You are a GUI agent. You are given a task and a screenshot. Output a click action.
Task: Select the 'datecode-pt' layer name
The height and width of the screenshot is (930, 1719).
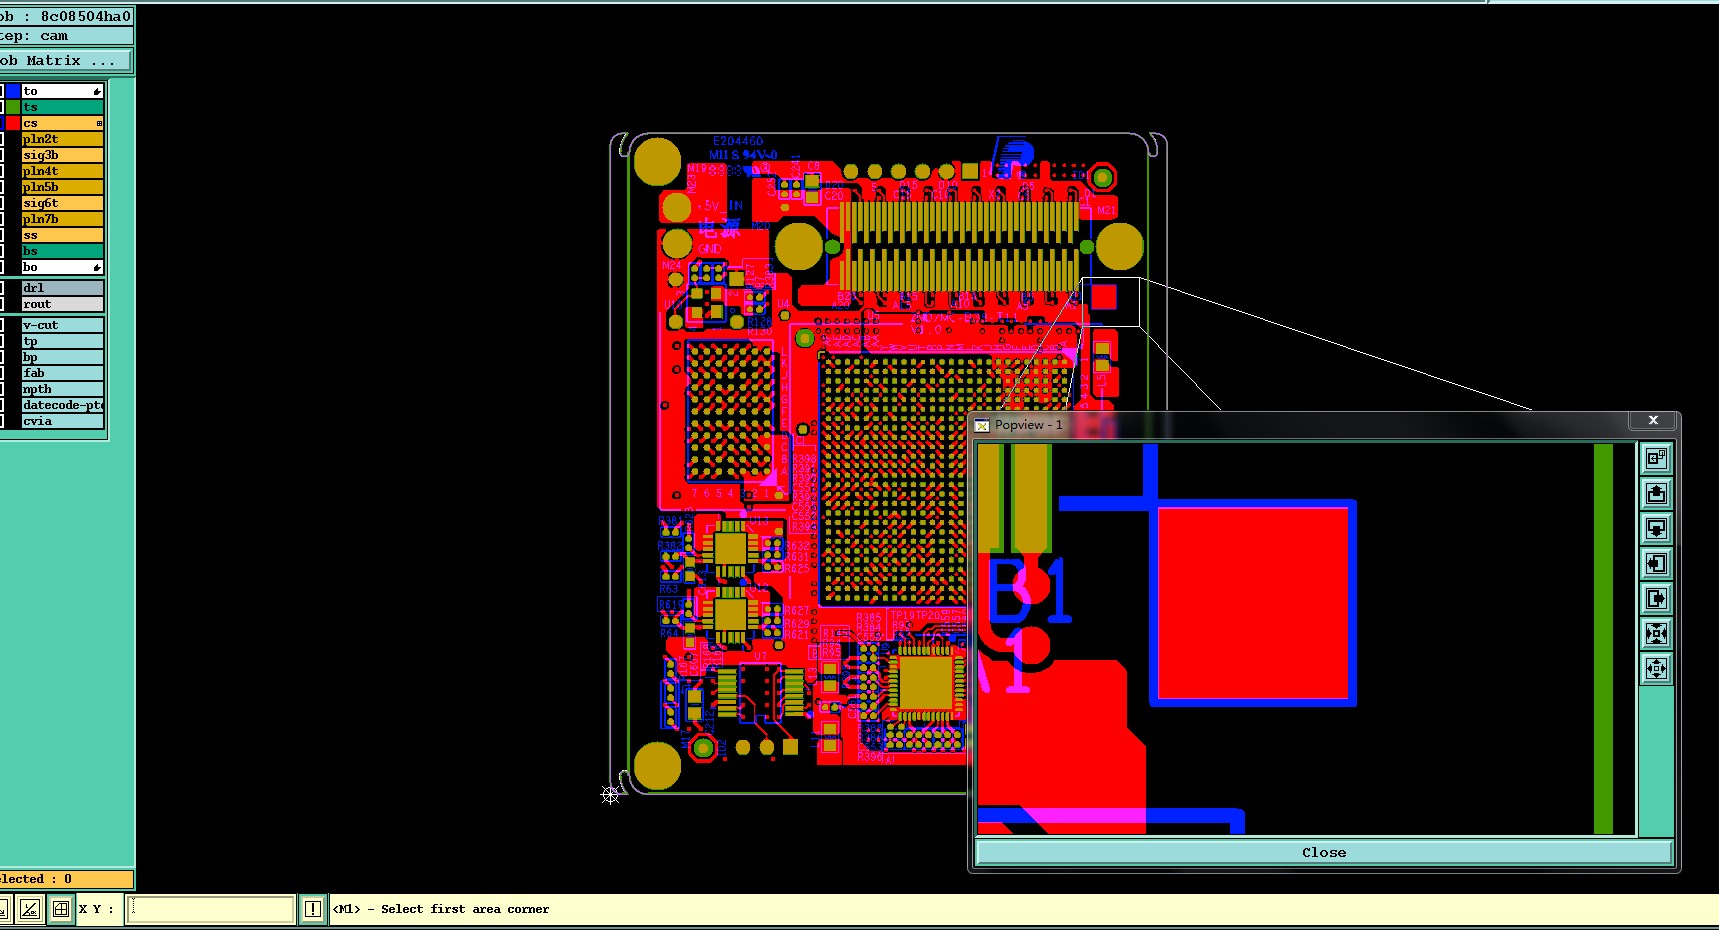pos(62,405)
